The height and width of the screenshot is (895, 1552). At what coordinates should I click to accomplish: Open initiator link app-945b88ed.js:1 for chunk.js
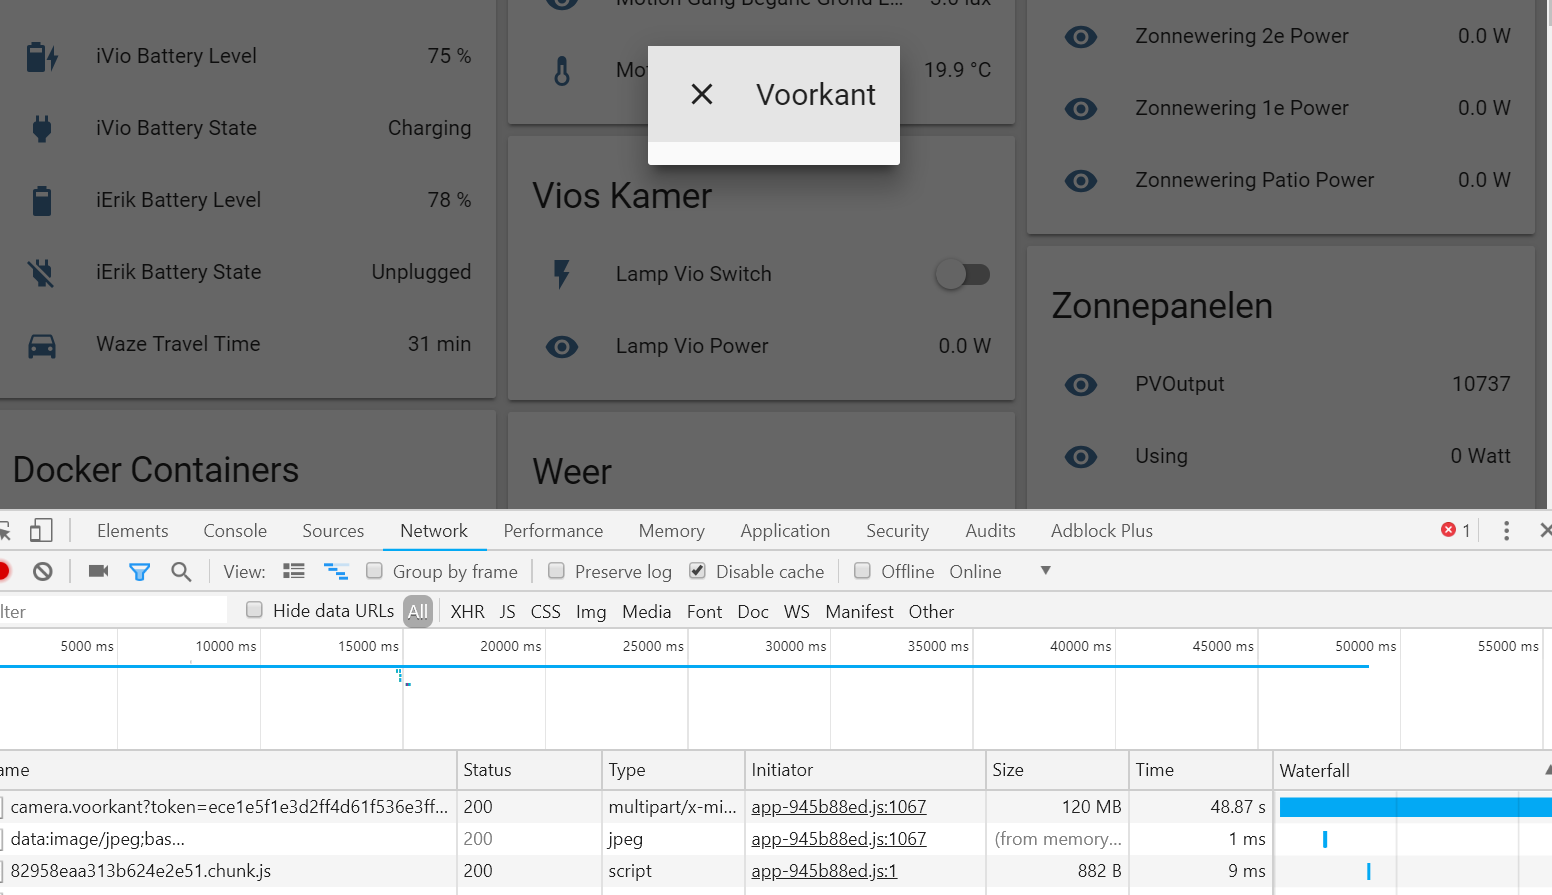tap(824, 871)
